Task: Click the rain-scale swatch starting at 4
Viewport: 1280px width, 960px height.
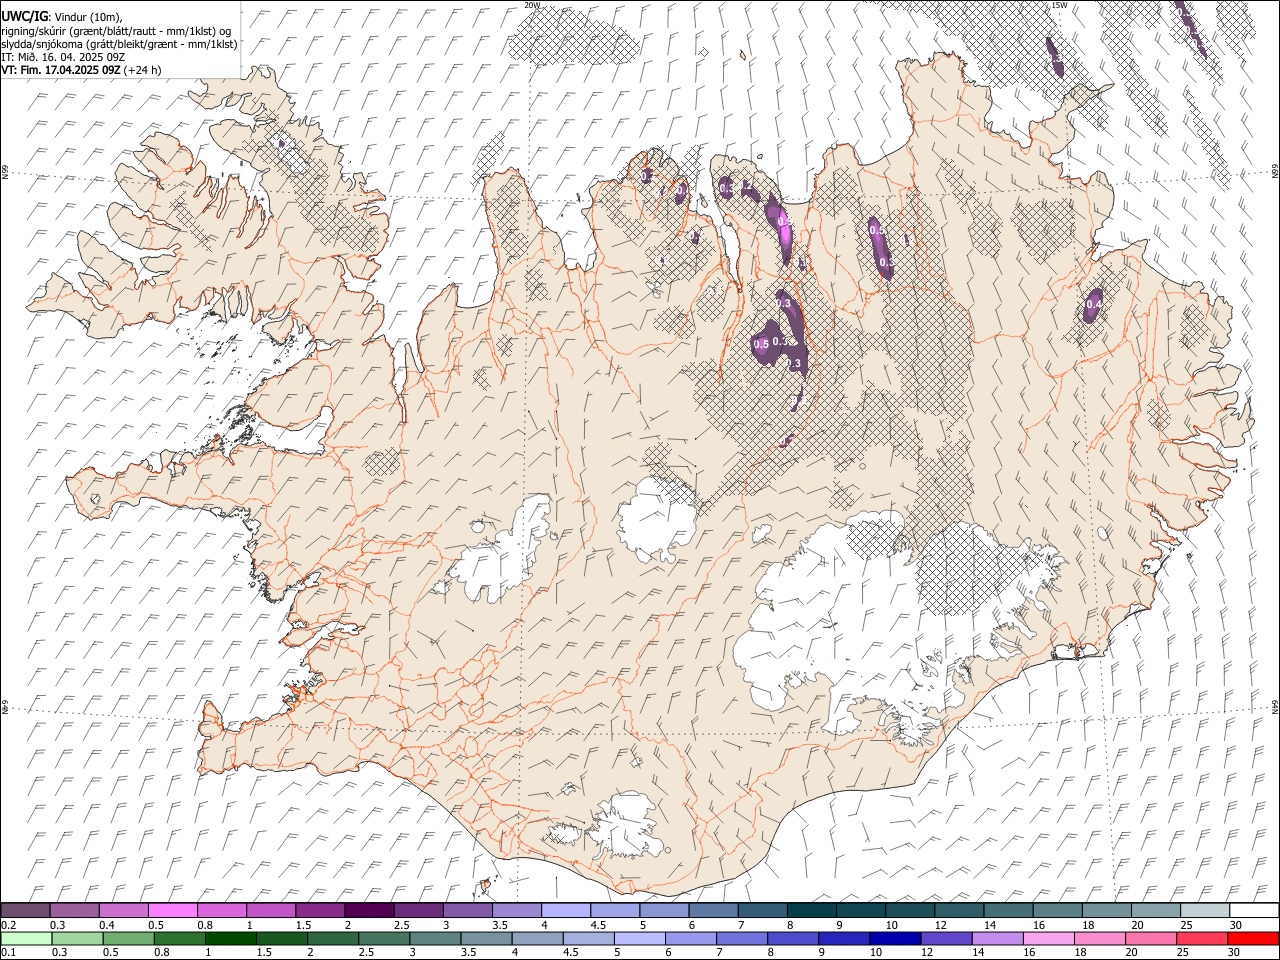Action: (537, 938)
